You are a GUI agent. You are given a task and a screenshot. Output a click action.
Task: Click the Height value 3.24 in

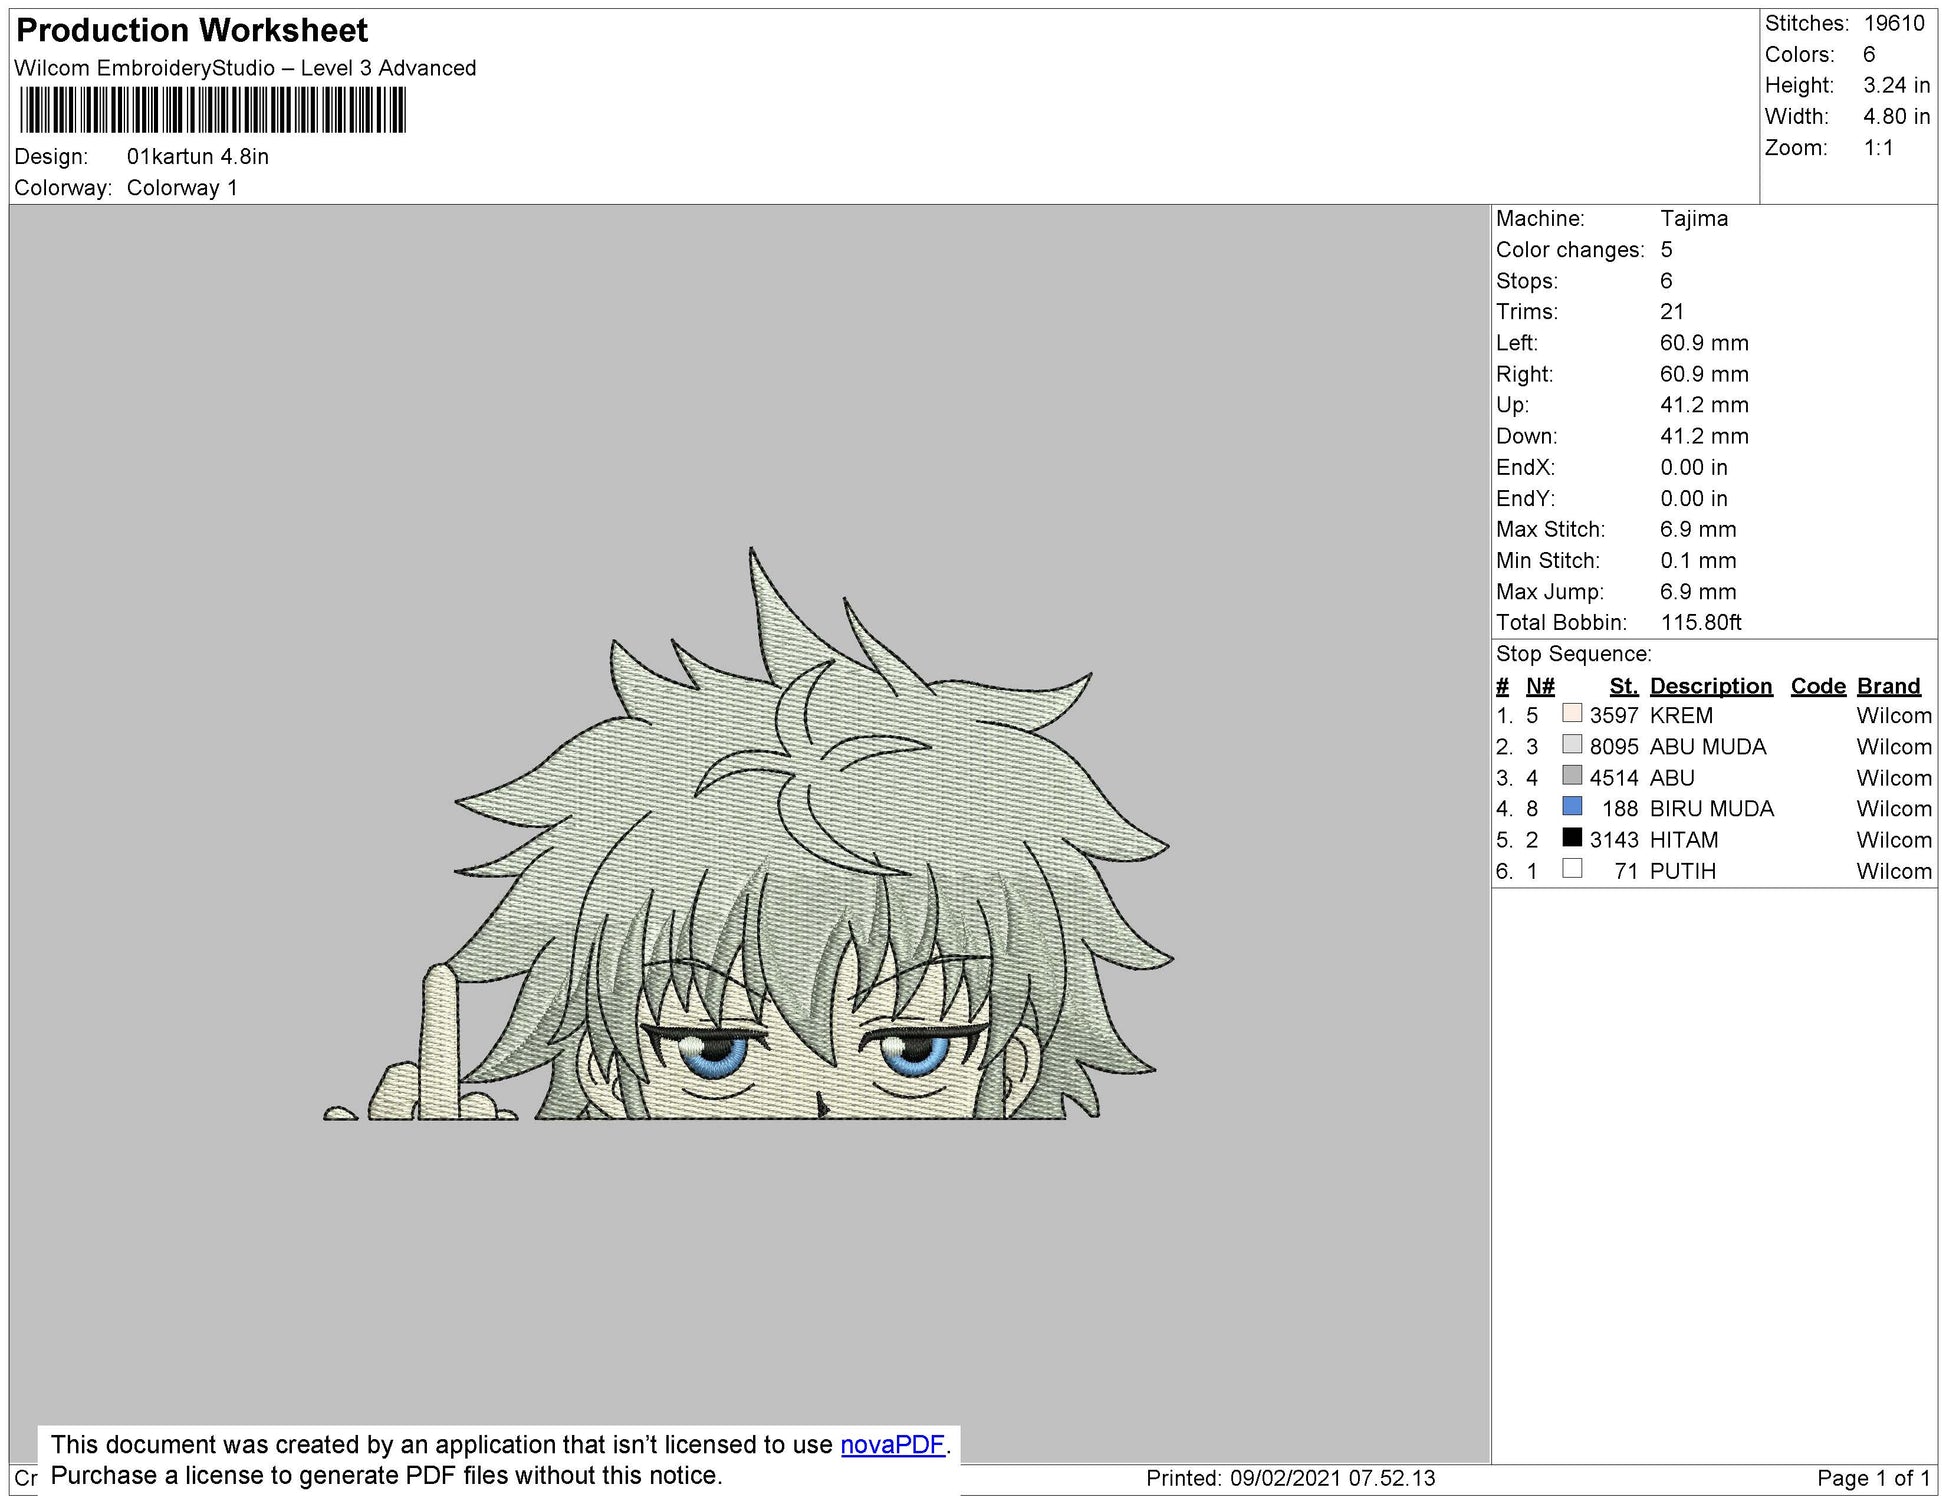[x=1896, y=86]
